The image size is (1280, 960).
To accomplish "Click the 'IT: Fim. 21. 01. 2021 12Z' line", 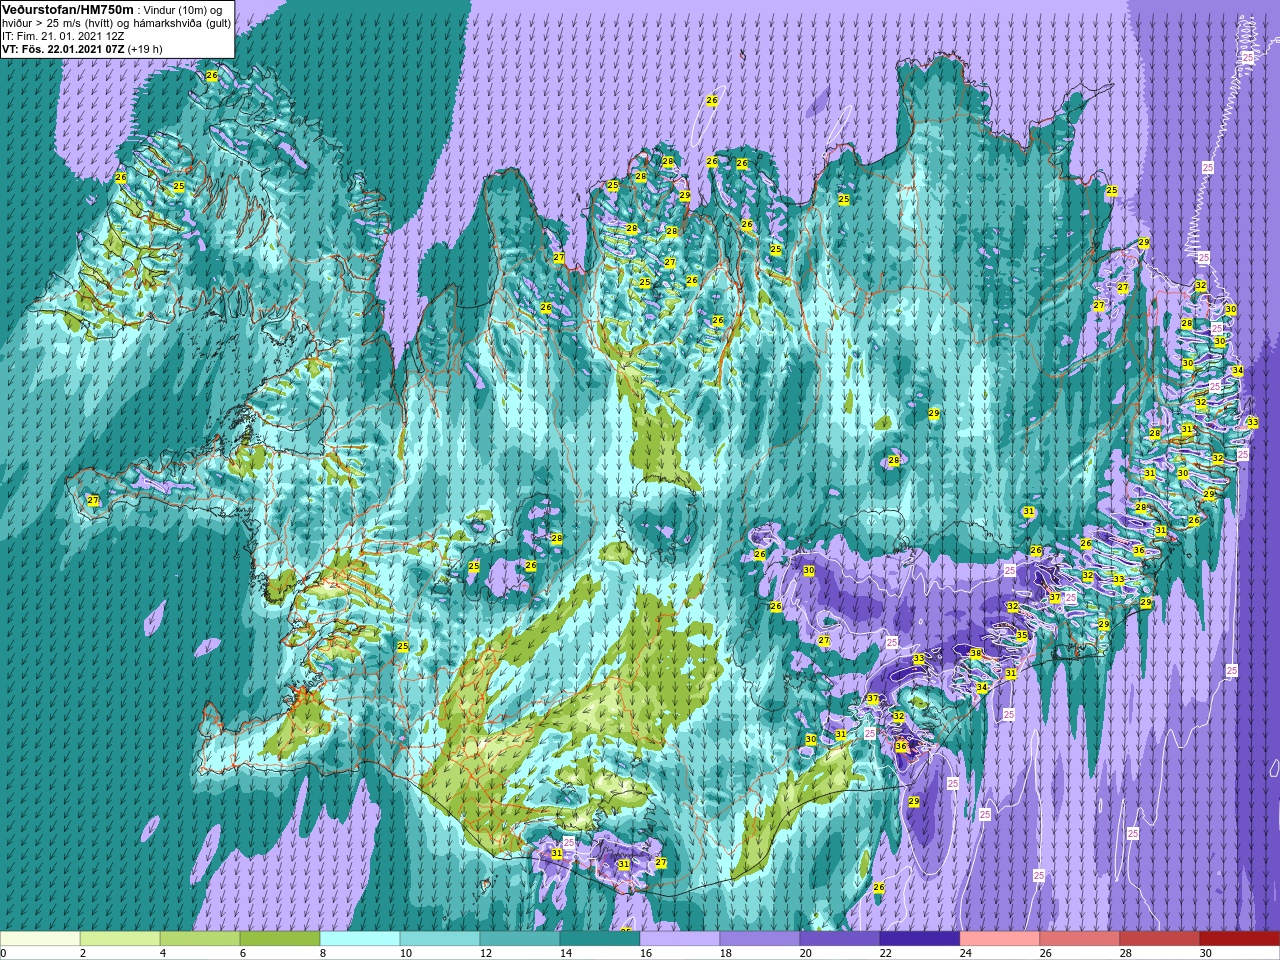I will (x=61, y=35).
